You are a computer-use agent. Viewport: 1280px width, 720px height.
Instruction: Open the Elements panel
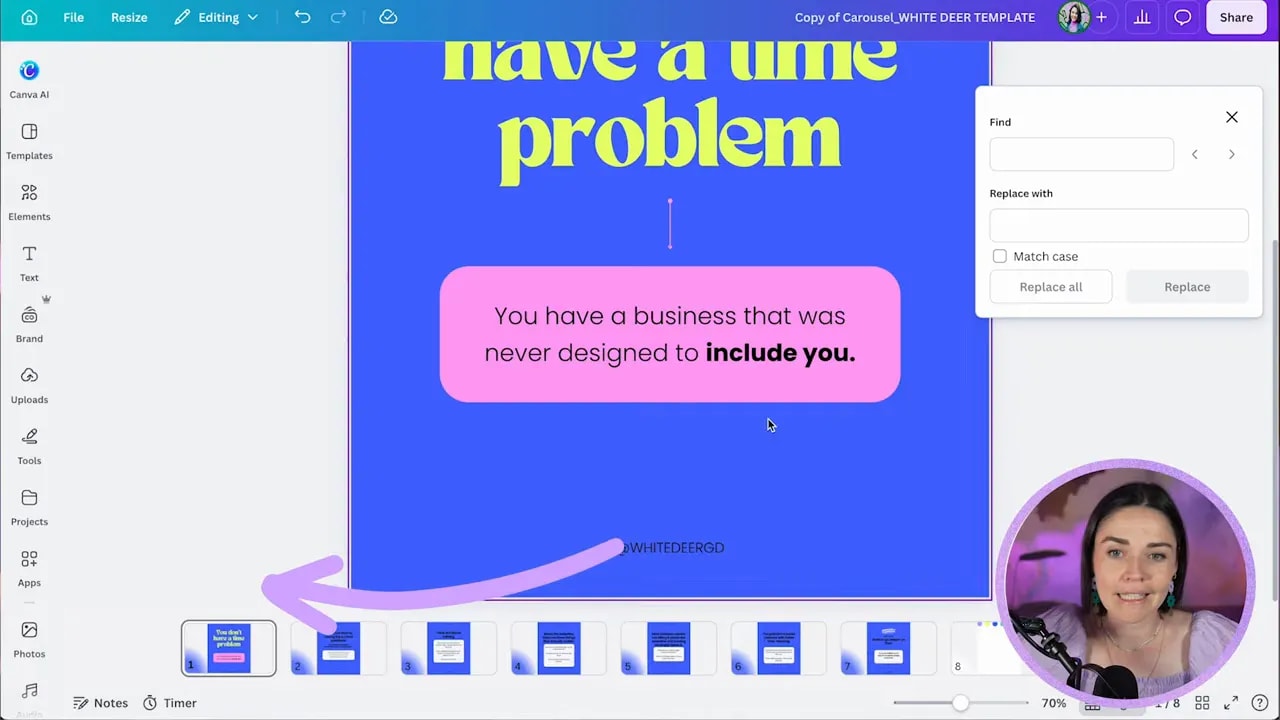(x=29, y=202)
